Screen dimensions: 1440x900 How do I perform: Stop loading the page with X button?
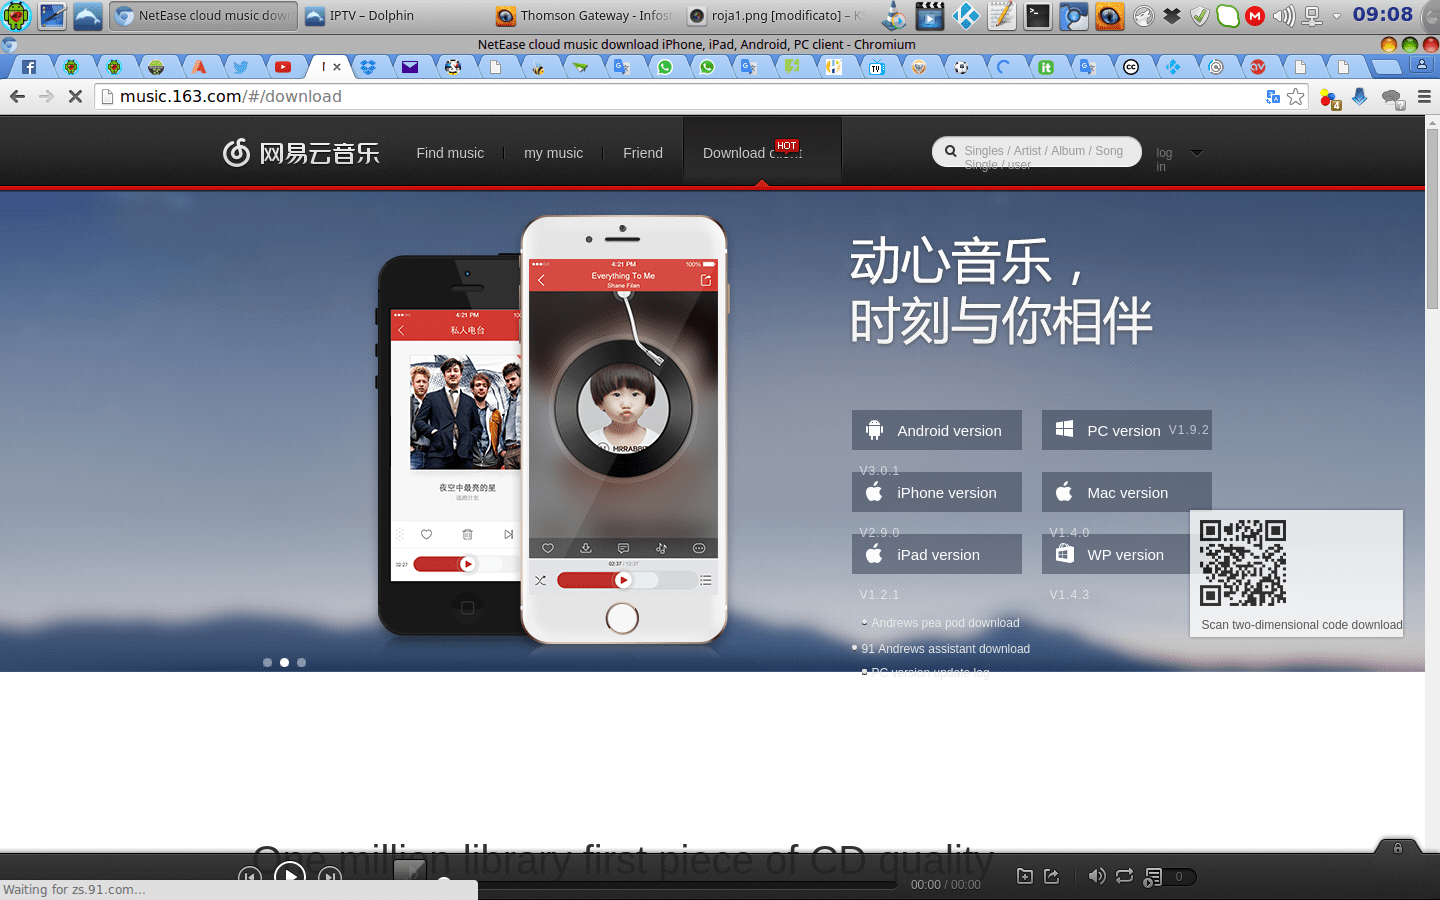click(75, 96)
